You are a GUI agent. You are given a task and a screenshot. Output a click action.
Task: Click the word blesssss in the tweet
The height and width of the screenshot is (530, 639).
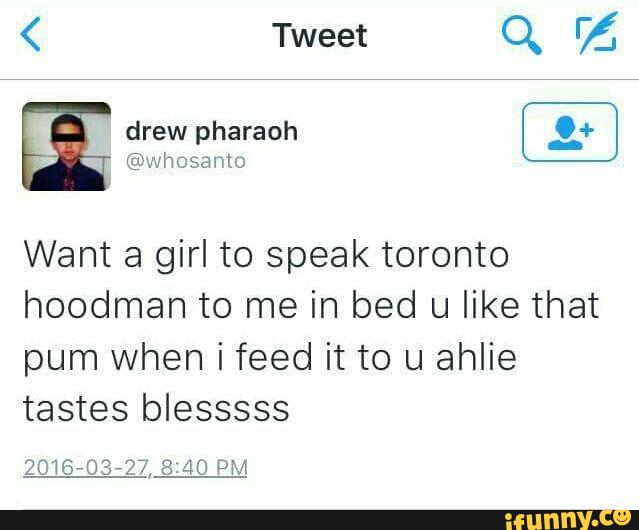[215, 408]
